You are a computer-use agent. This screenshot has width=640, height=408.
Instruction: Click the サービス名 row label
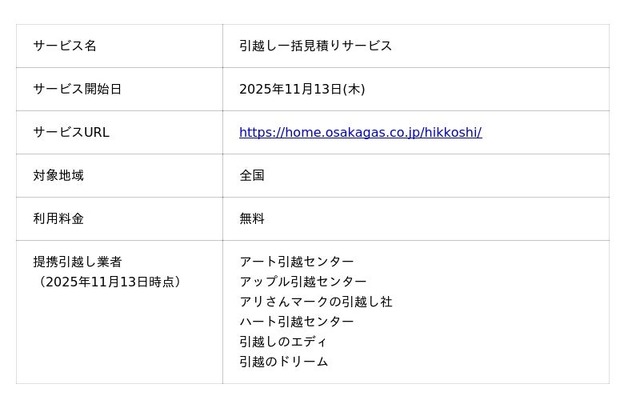point(65,46)
